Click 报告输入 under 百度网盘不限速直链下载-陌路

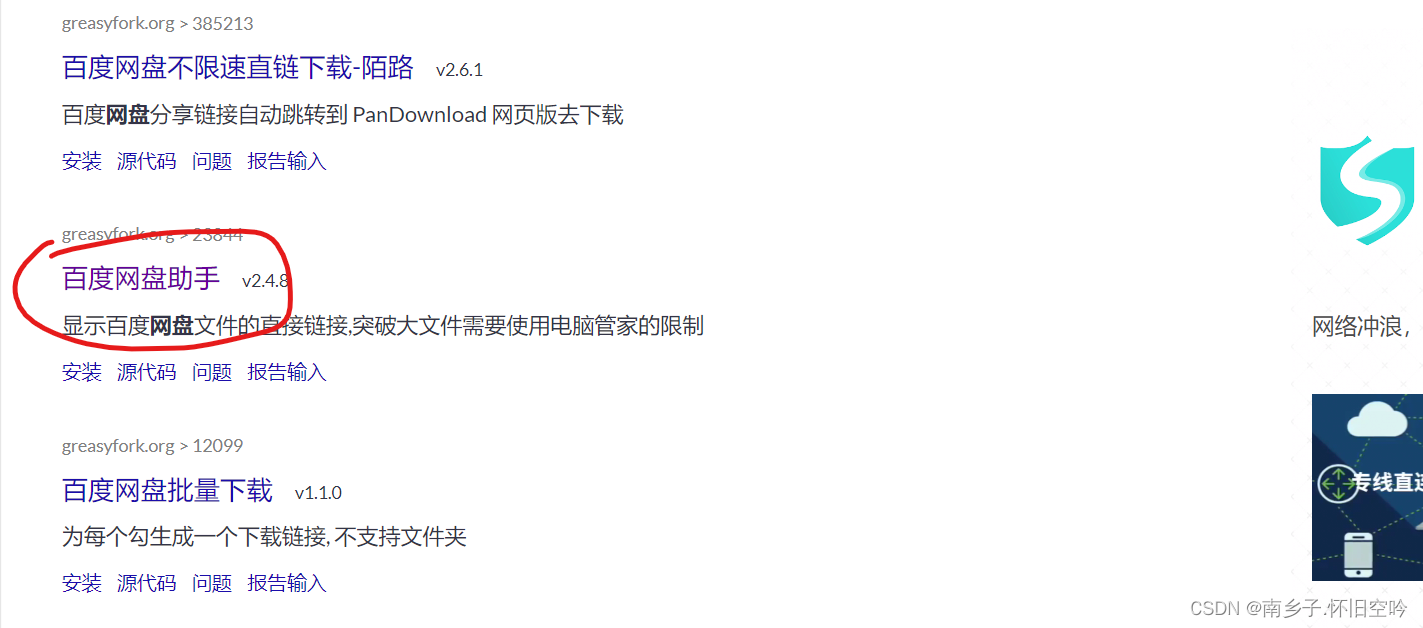coord(287,161)
